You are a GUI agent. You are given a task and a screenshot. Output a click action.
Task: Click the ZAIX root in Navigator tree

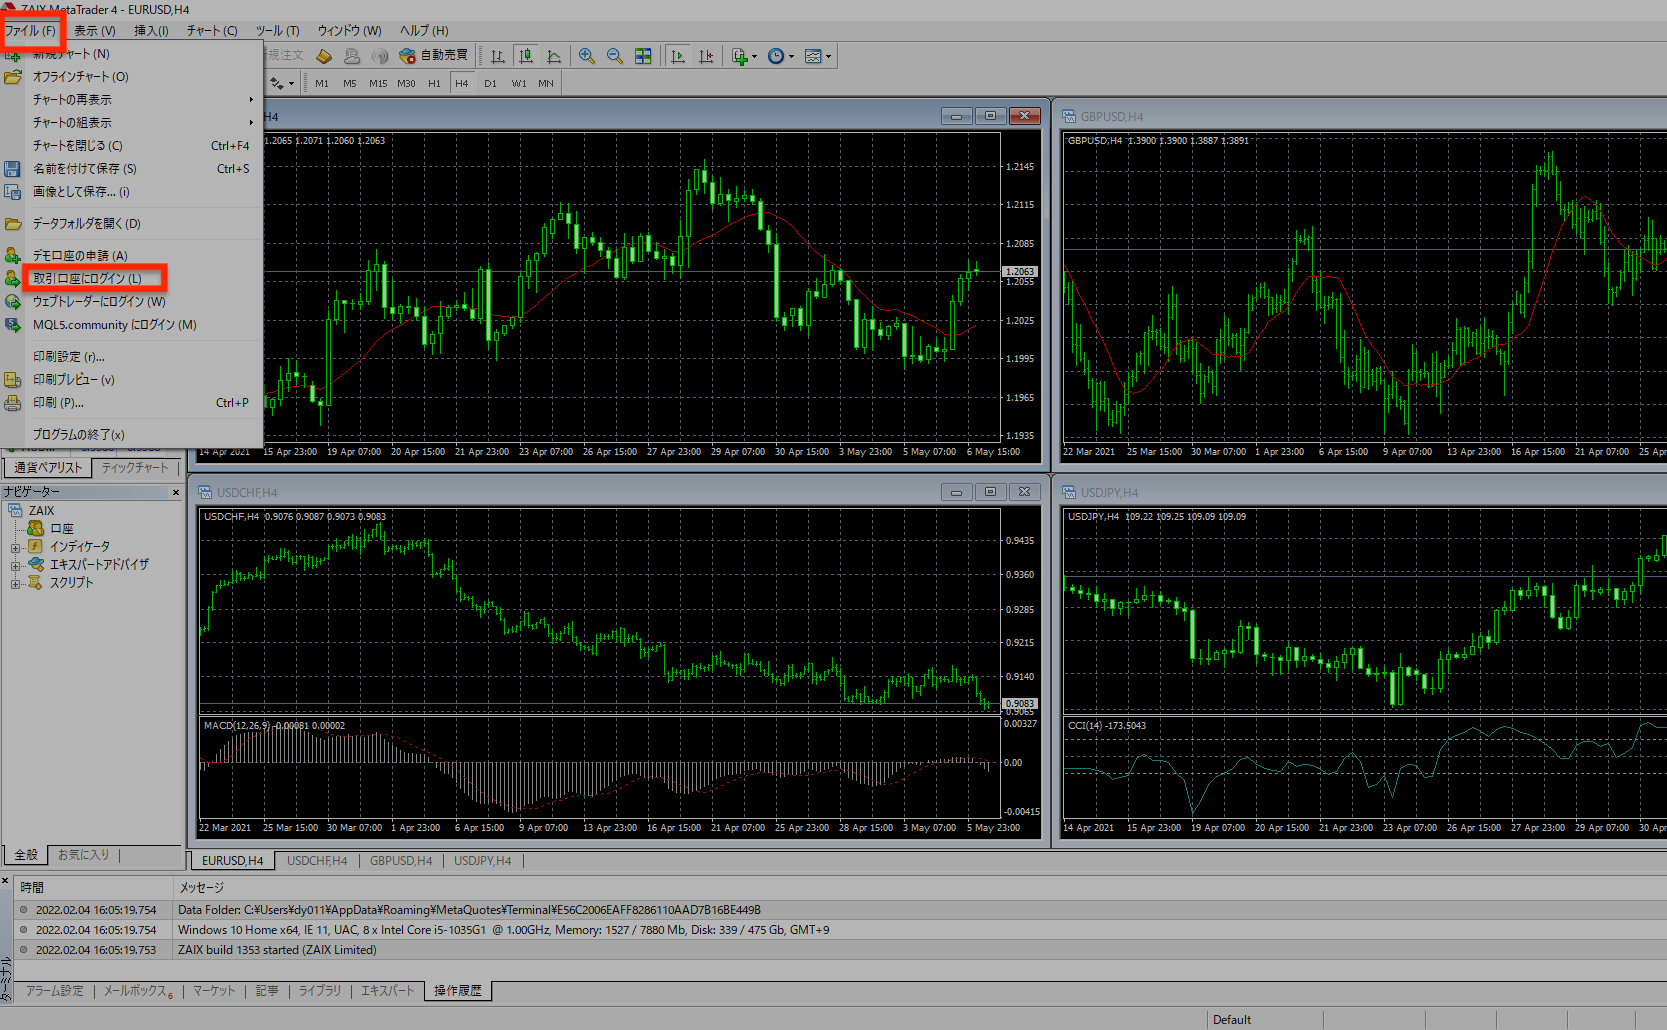pyautogui.click(x=41, y=511)
